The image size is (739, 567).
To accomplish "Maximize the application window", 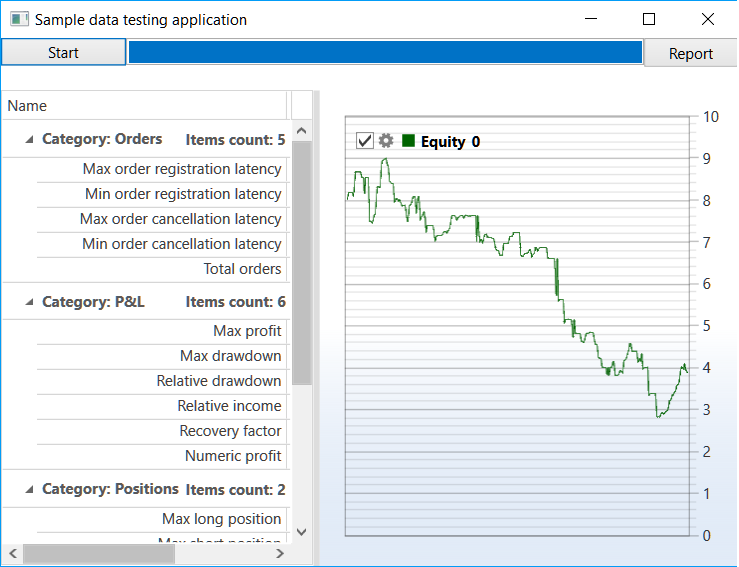I will tap(649, 19).
